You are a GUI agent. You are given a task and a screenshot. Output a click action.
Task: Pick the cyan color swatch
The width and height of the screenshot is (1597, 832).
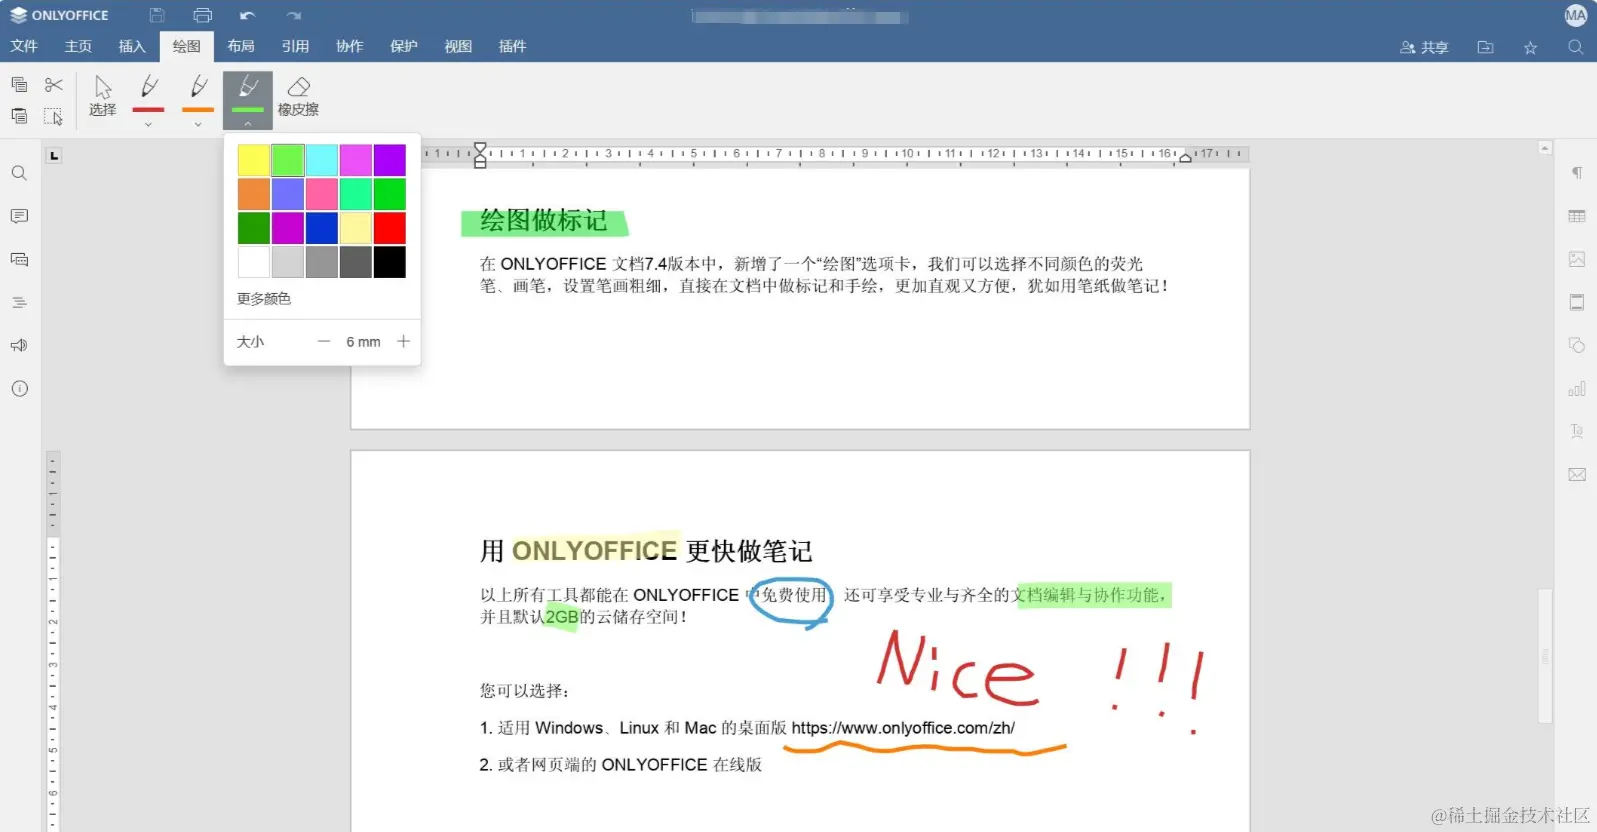(x=321, y=160)
